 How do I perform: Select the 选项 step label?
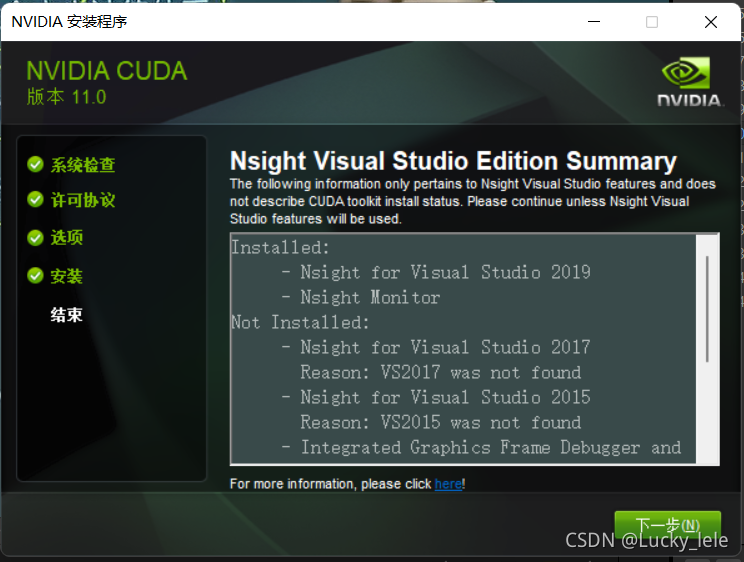[67, 237]
